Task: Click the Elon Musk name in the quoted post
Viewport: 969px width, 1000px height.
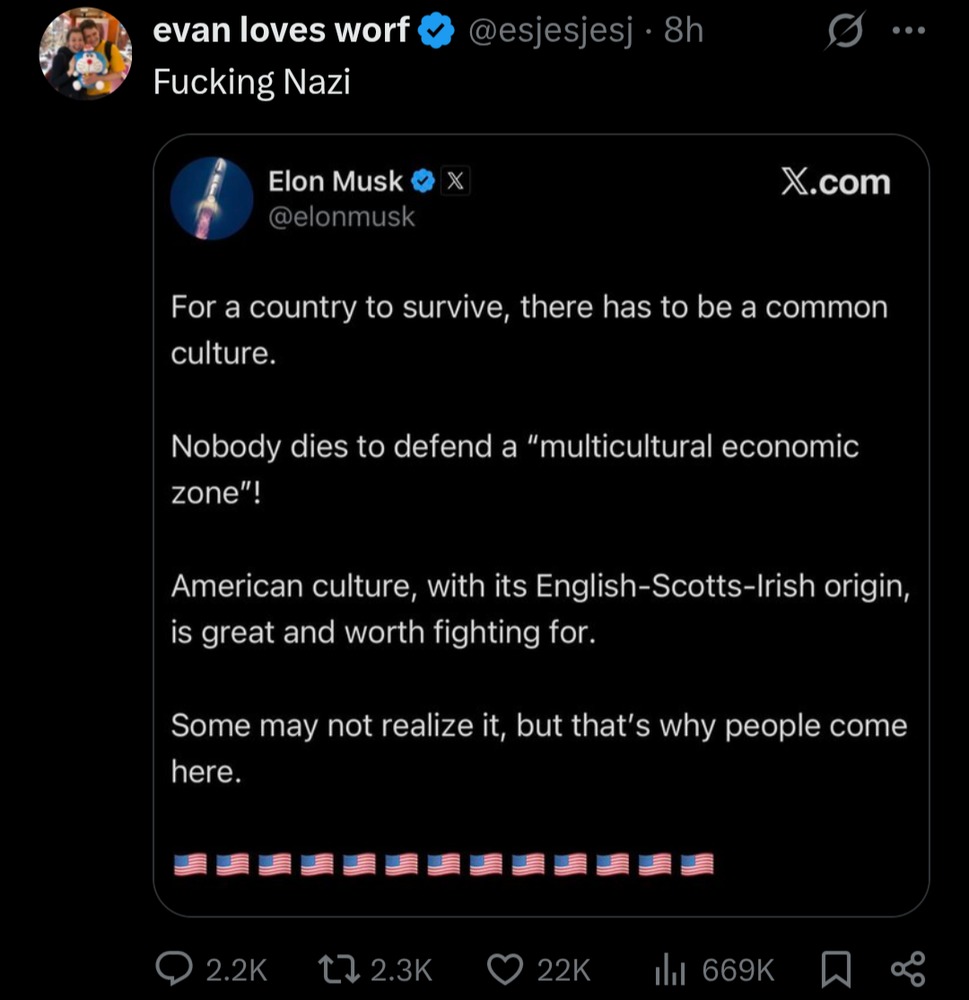Action: point(335,181)
